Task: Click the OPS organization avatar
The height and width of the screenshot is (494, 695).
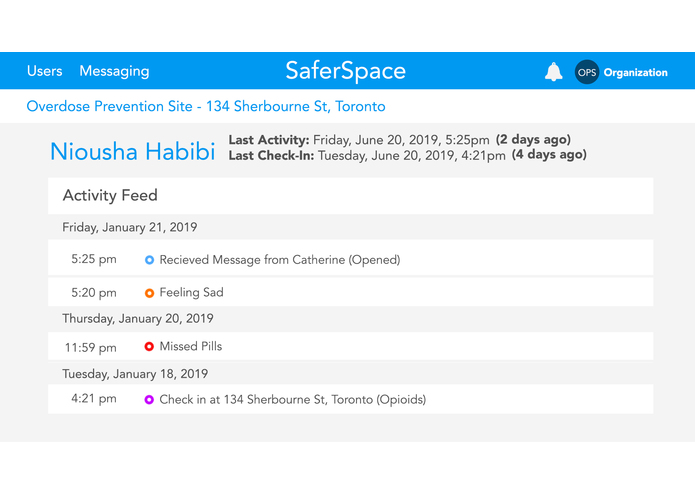Action: 587,72
